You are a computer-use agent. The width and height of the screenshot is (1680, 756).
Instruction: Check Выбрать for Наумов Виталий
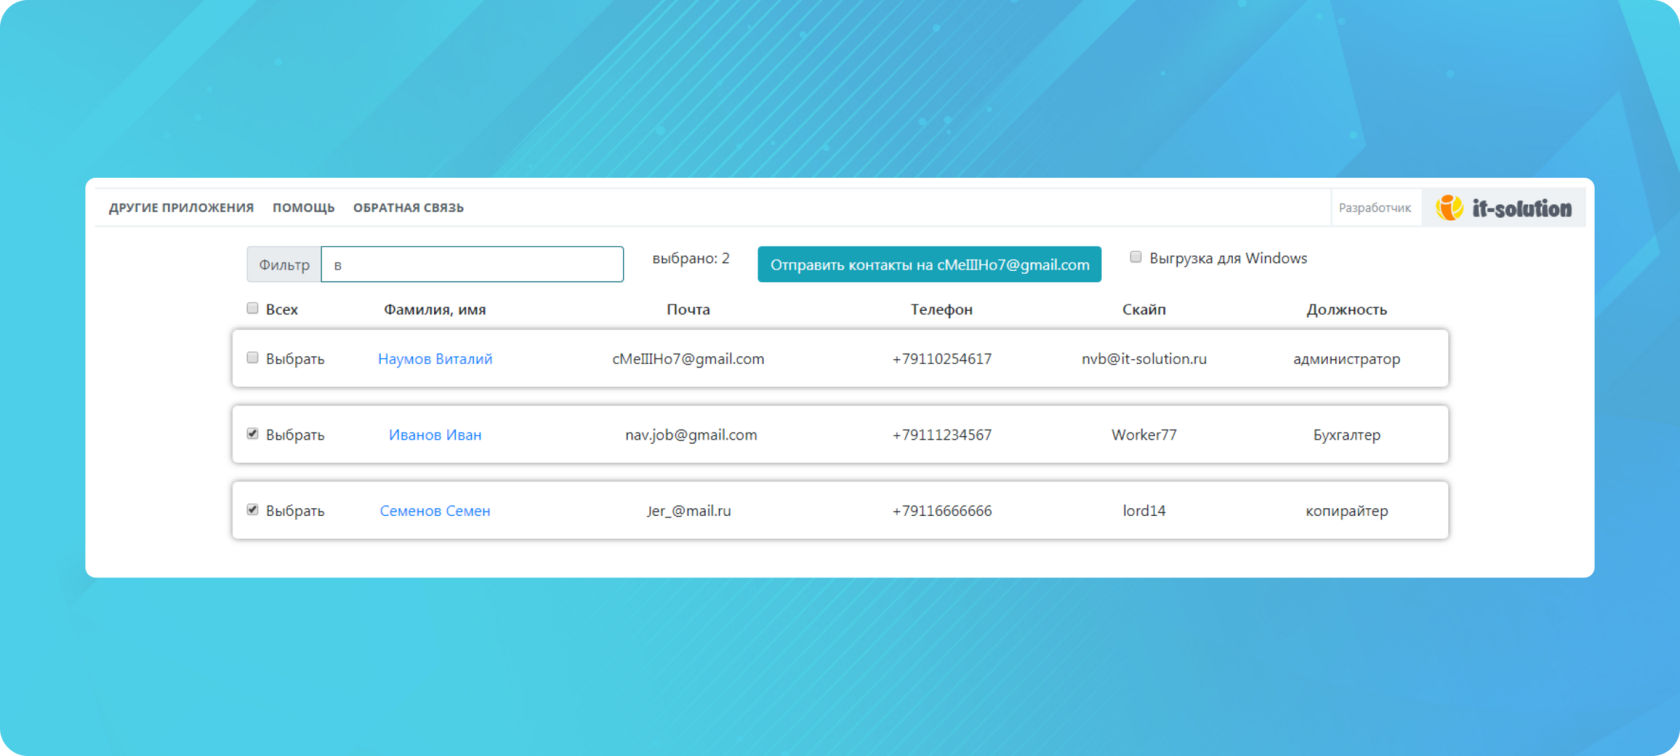252,357
